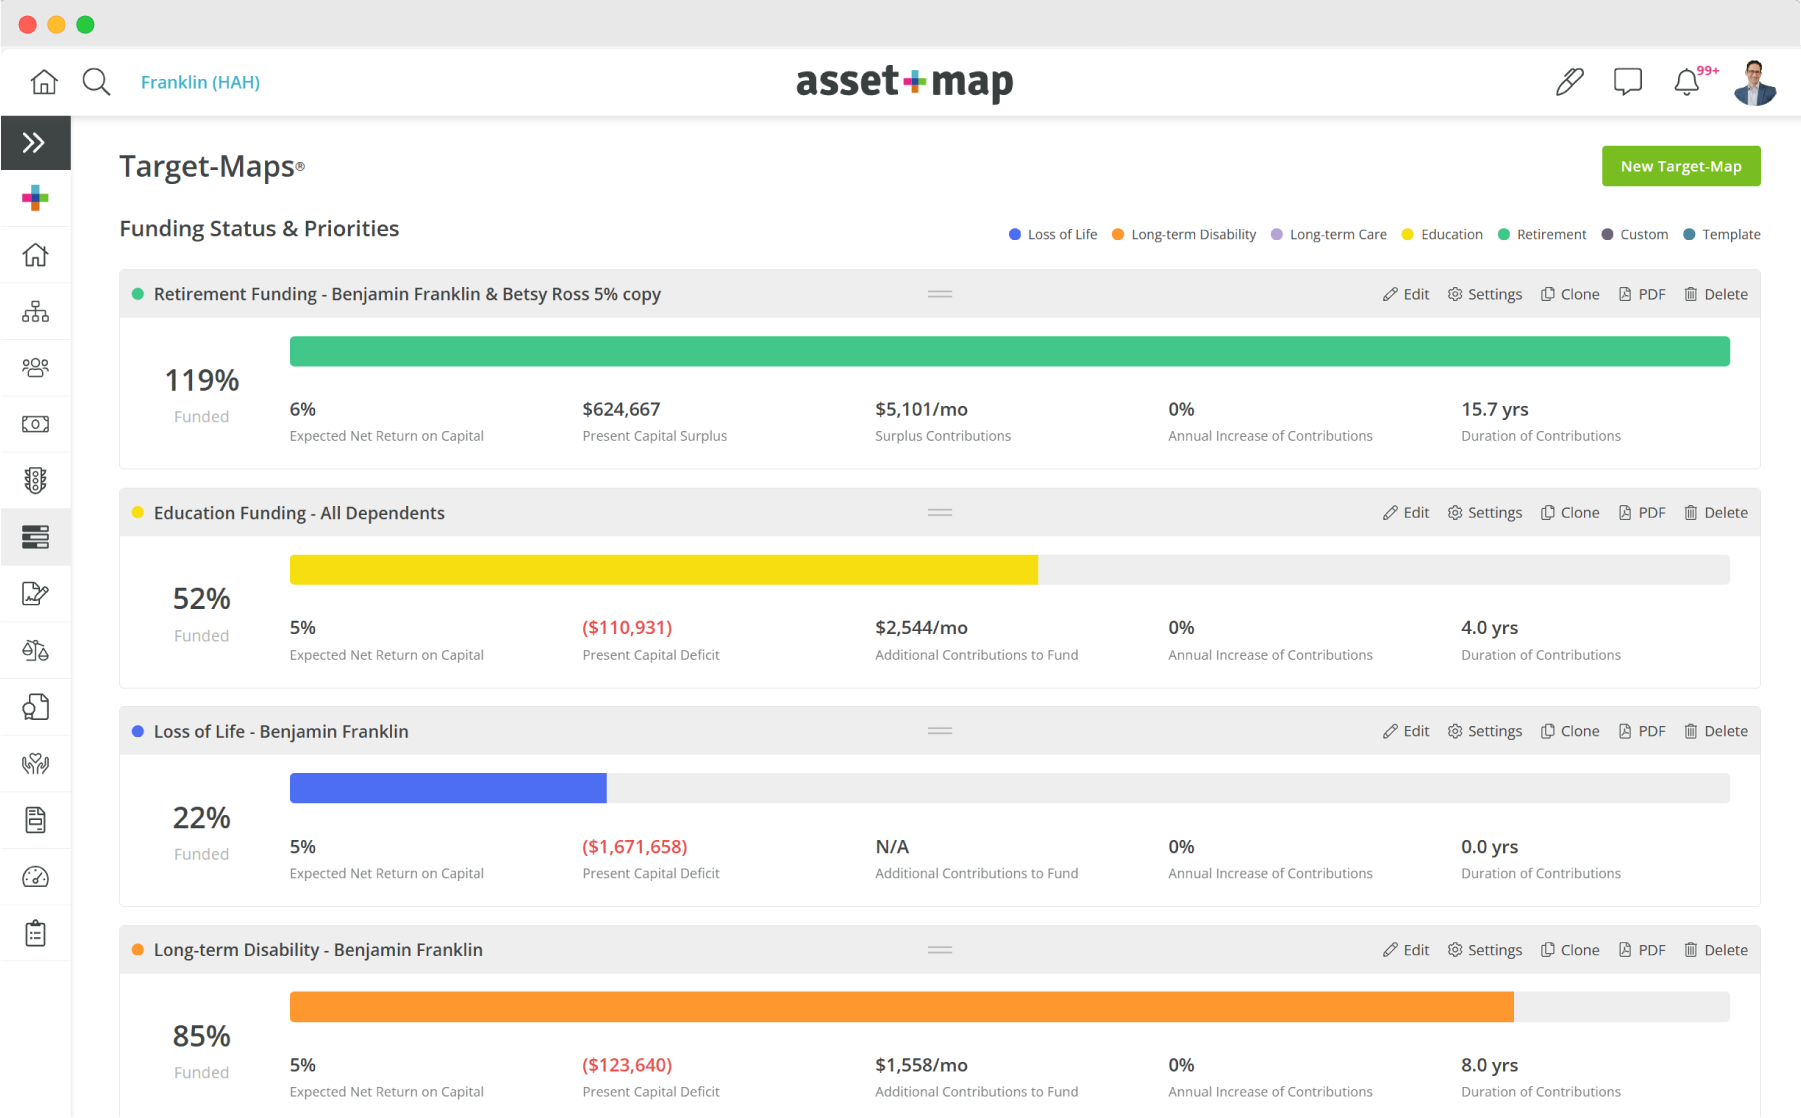Open the gauge dashboard sidebar icon
1801x1118 pixels.
pyautogui.click(x=35, y=877)
